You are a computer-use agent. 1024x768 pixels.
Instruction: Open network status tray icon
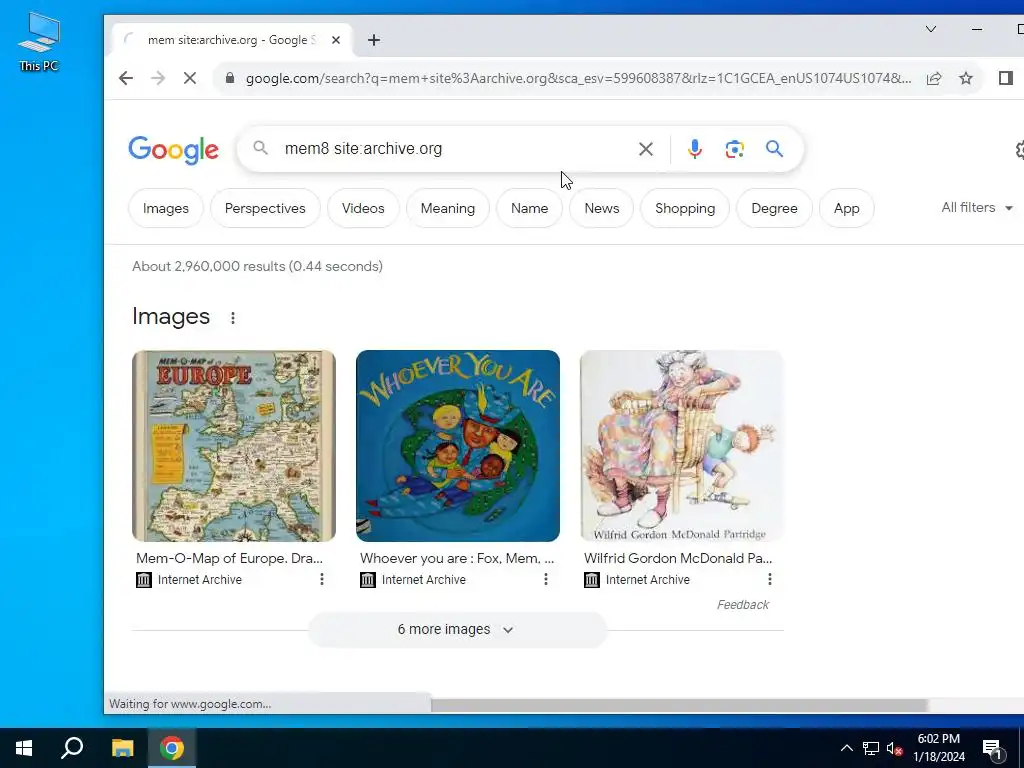tap(871, 748)
